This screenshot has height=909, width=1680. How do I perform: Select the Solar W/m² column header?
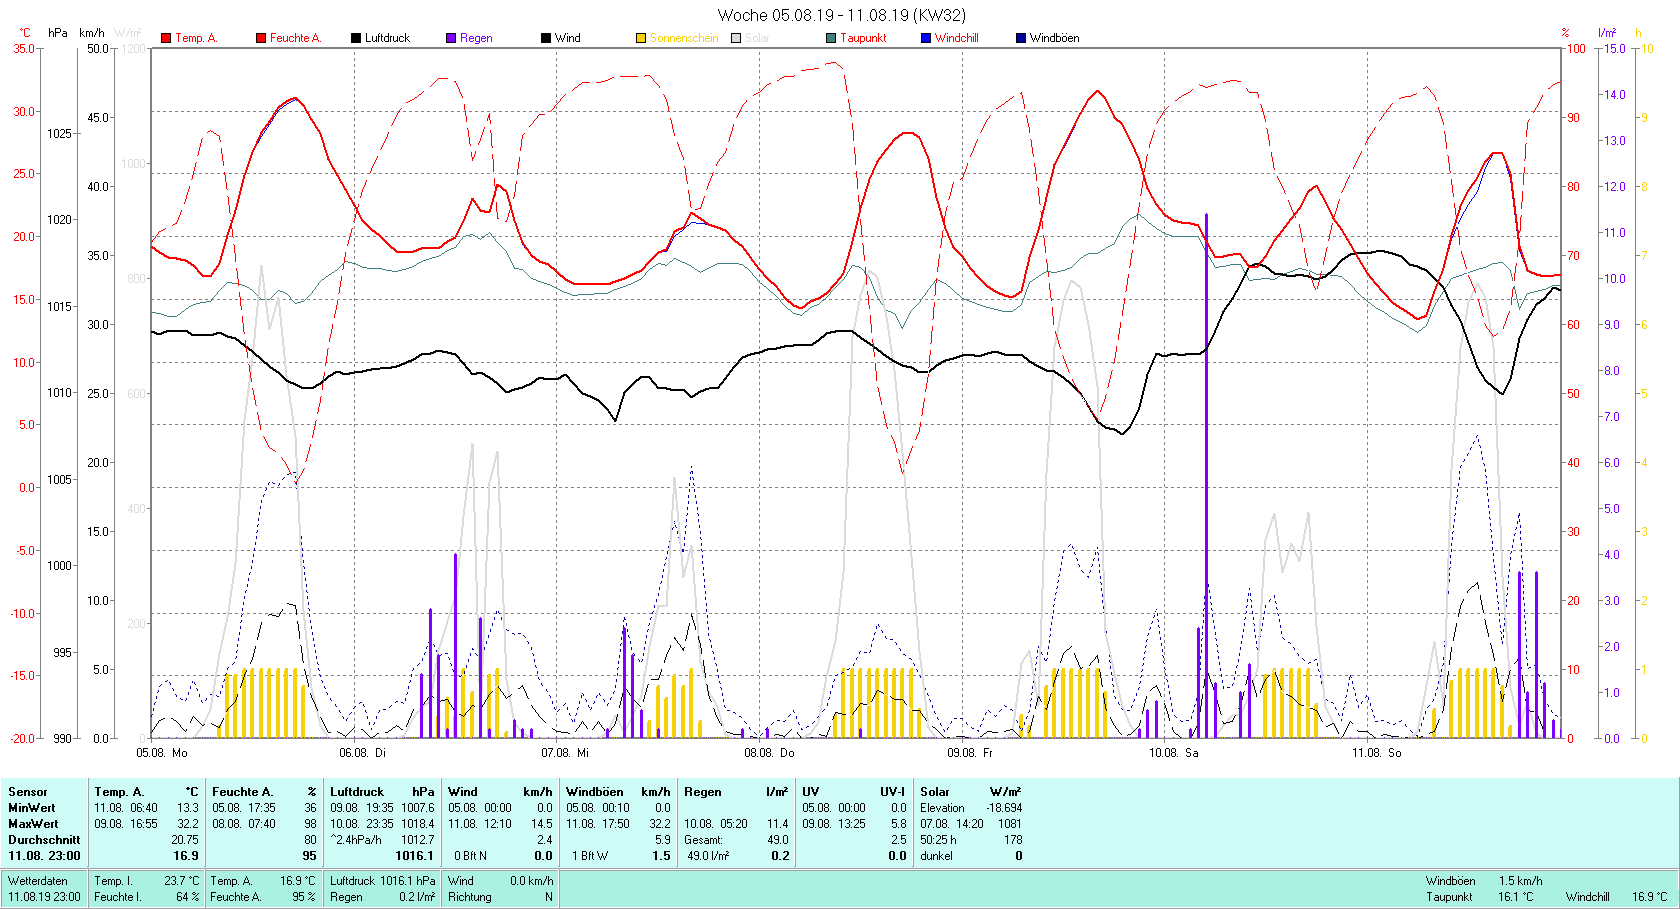(971, 792)
